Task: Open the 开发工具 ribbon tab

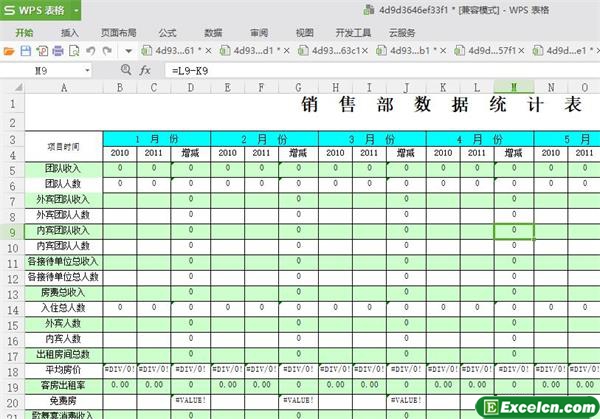Action: click(x=353, y=33)
